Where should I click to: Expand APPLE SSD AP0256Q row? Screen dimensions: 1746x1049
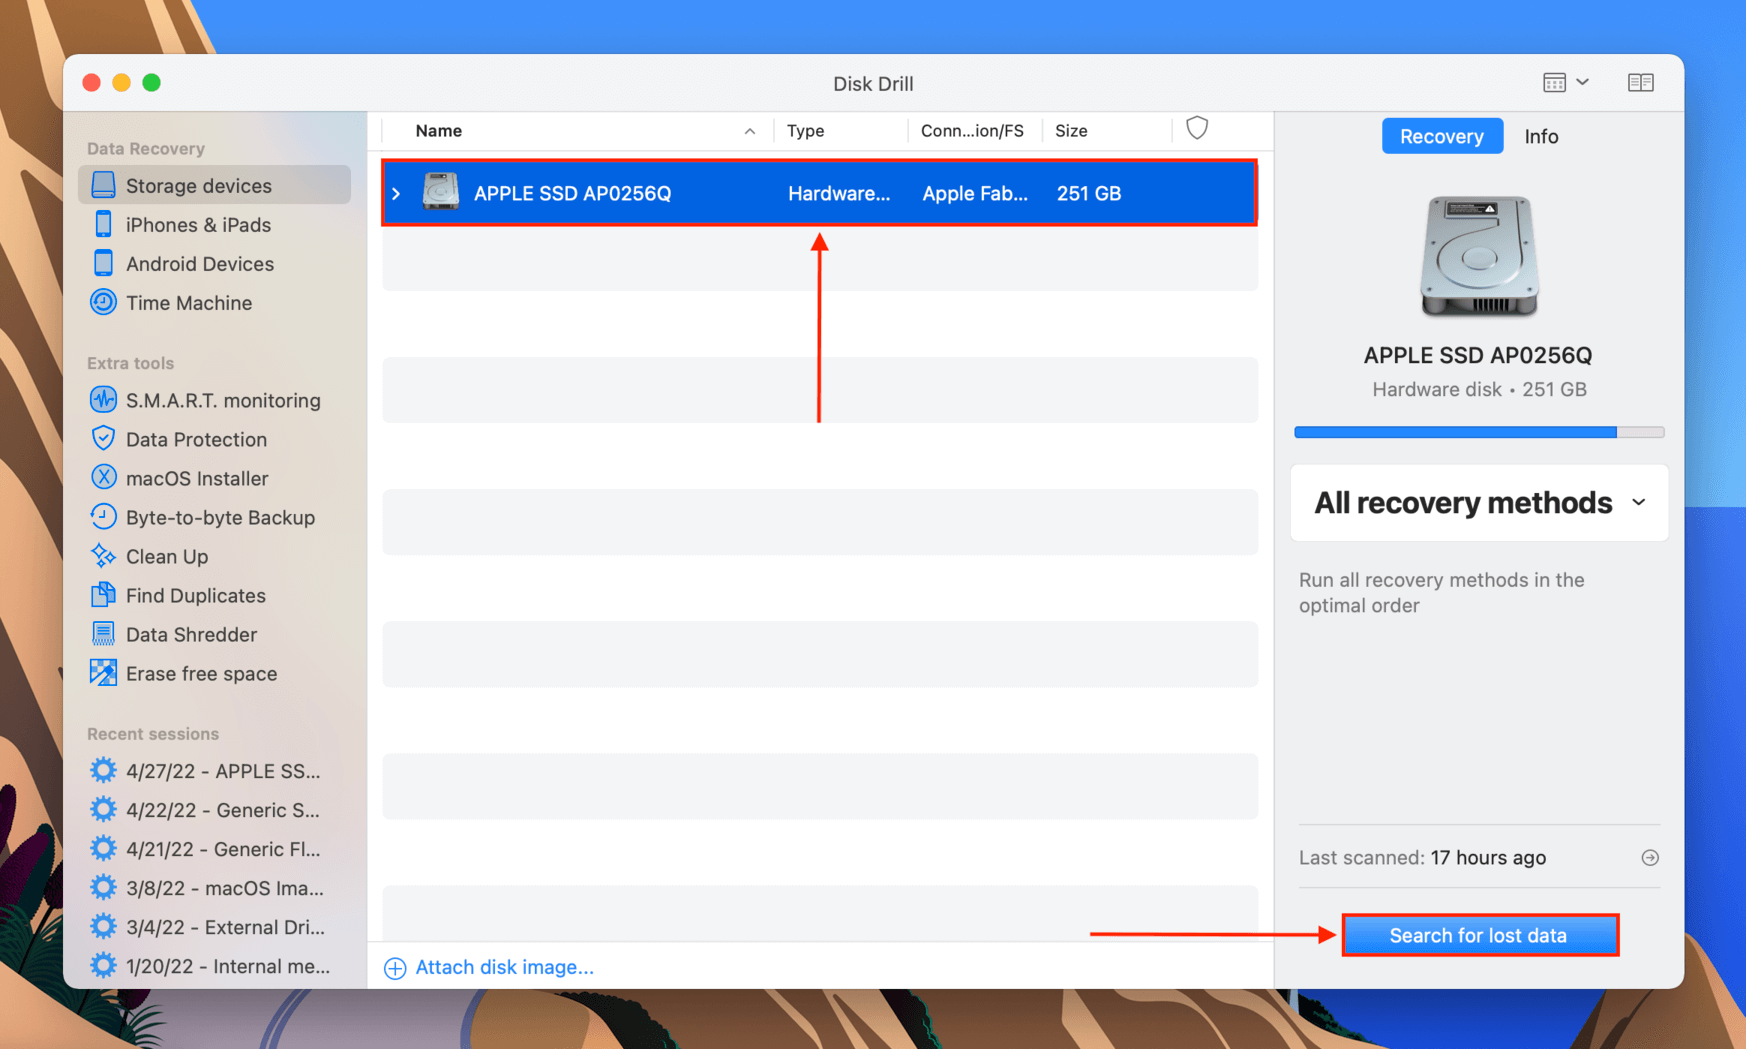pyautogui.click(x=397, y=194)
